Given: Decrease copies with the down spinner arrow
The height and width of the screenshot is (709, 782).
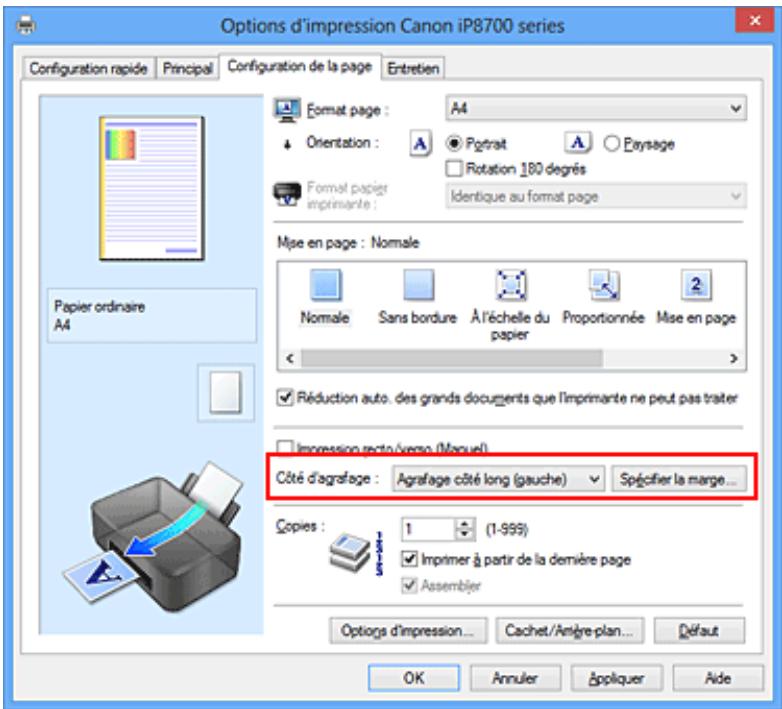Looking at the screenshot, I should tap(465, 534).
